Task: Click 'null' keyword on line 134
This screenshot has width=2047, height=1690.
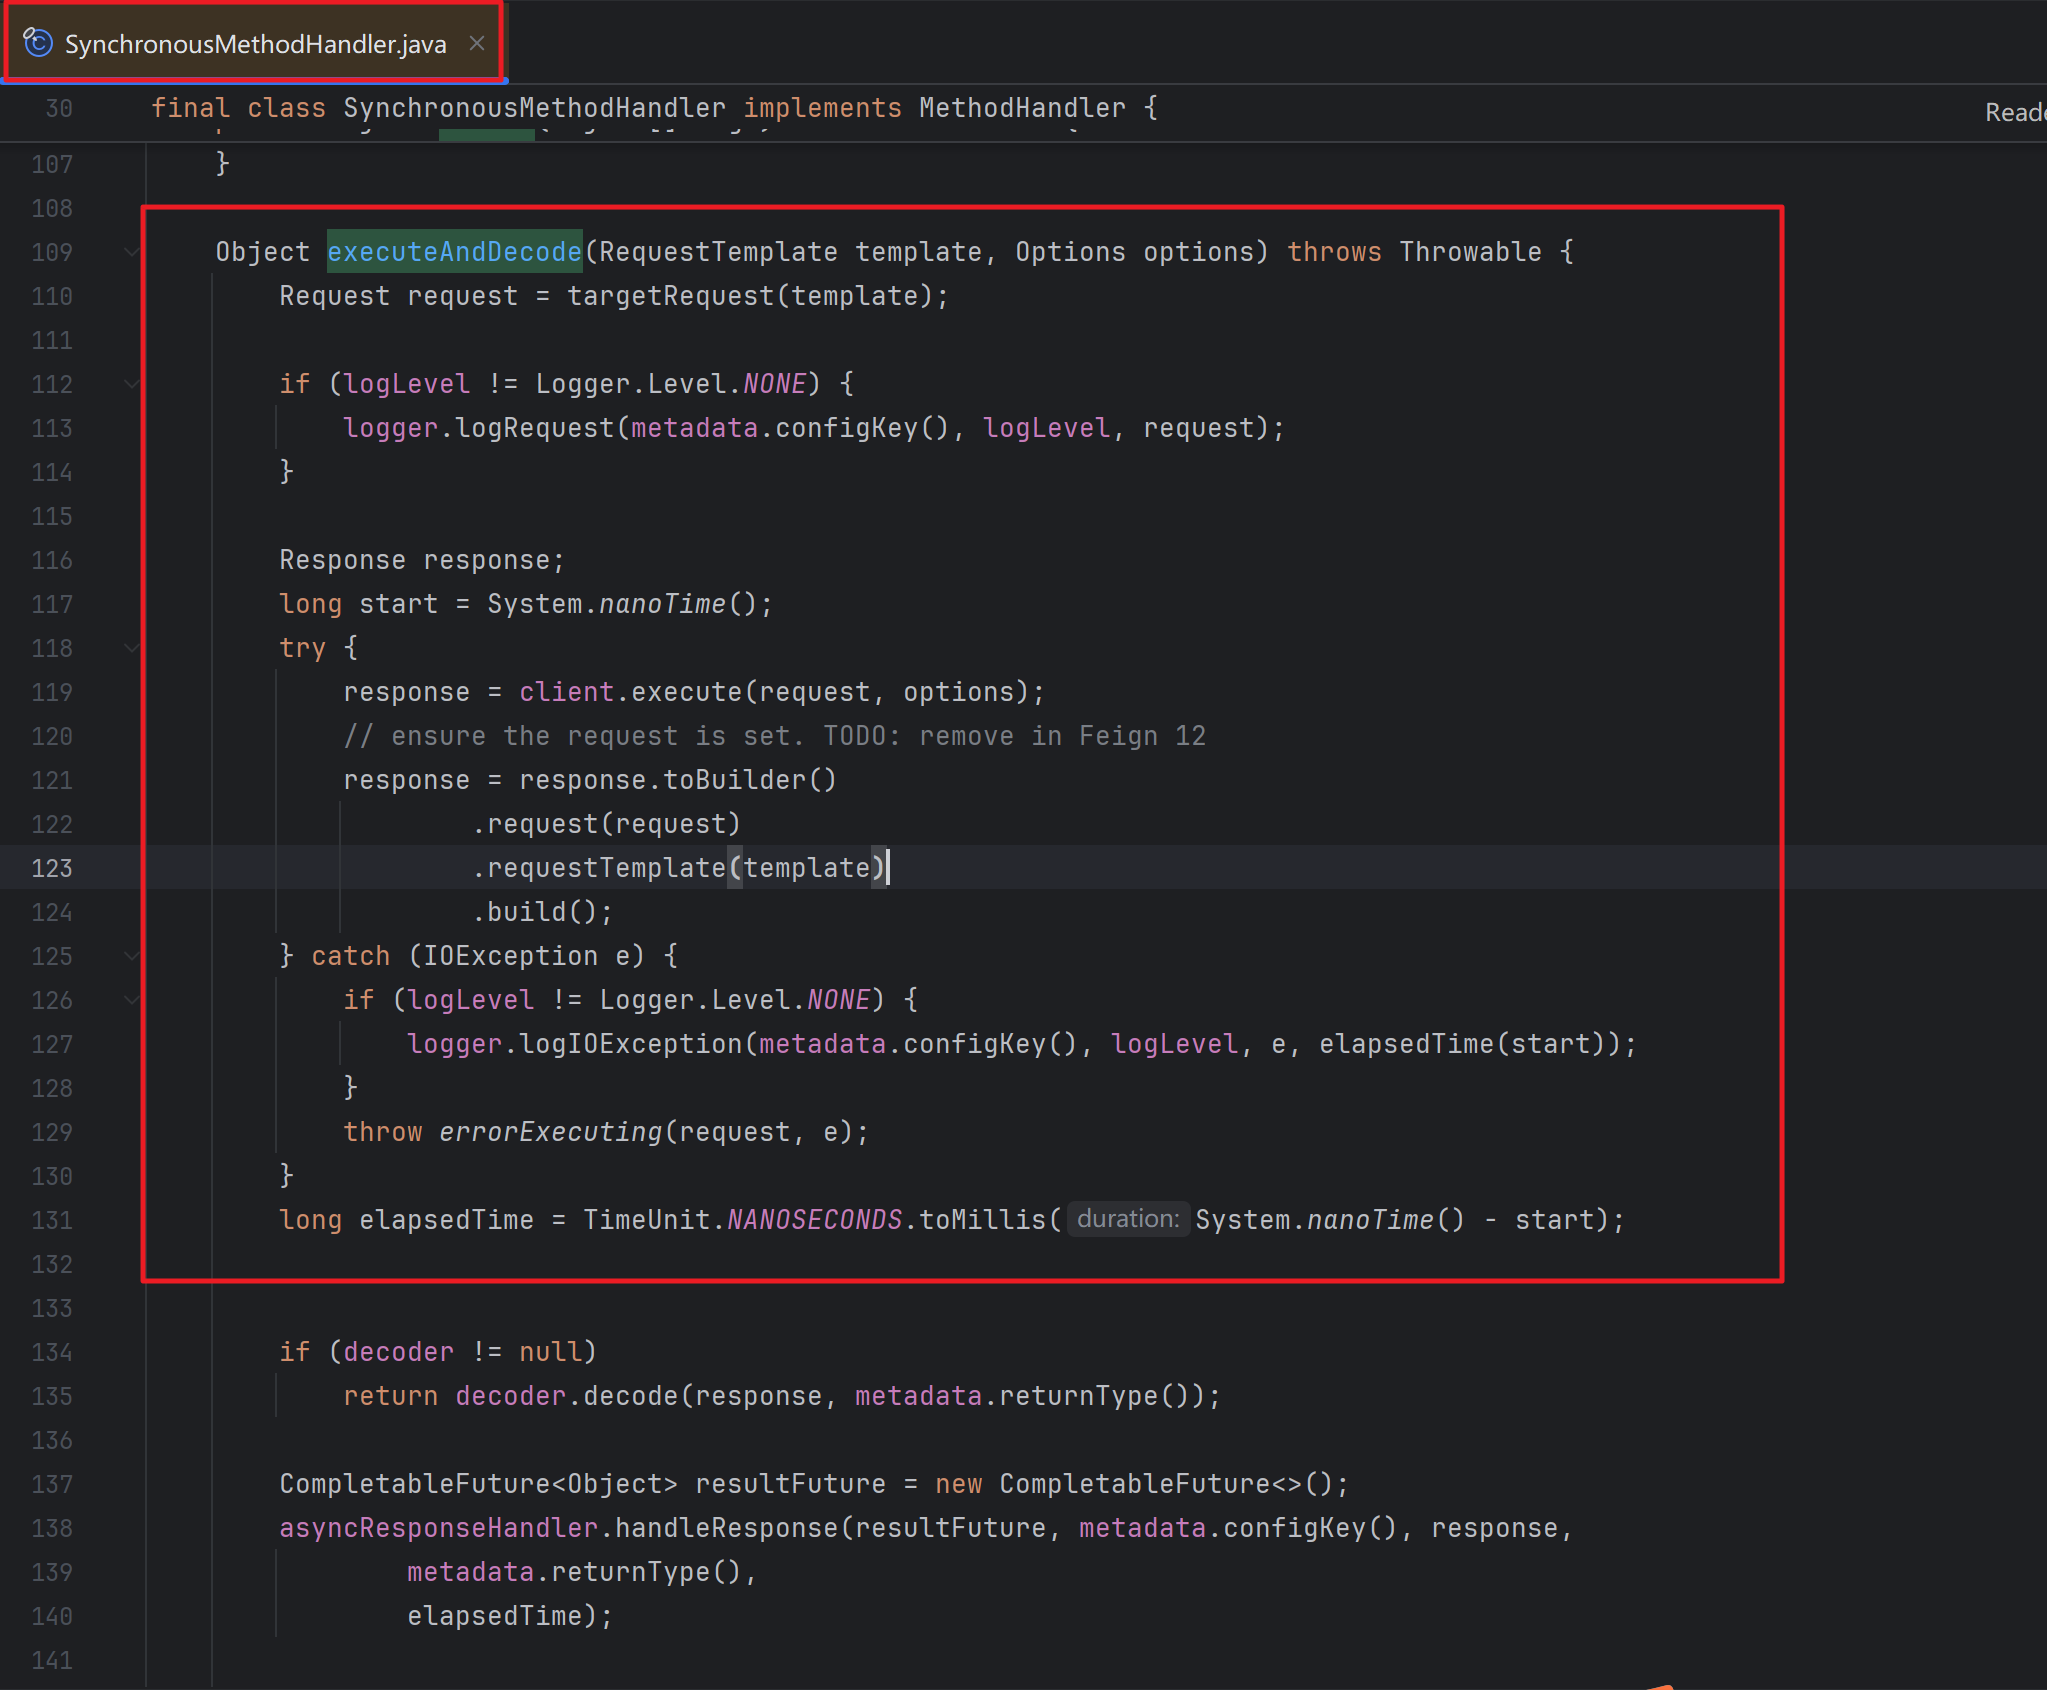Action: [550, 1352]
